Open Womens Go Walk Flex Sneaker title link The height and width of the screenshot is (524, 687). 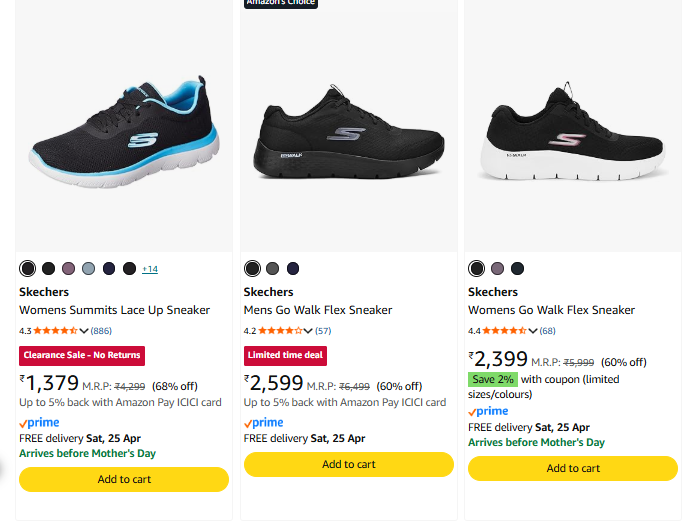[551, 310]
